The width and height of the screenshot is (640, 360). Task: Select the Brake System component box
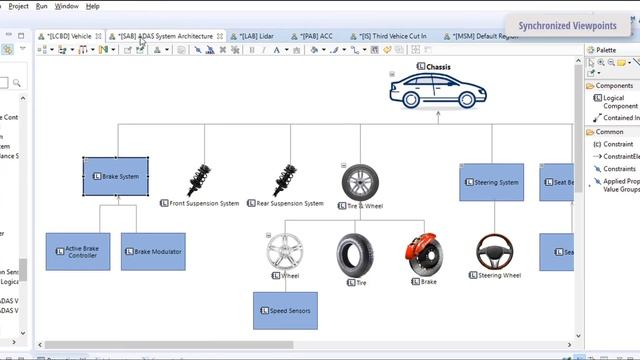(116, 176)
